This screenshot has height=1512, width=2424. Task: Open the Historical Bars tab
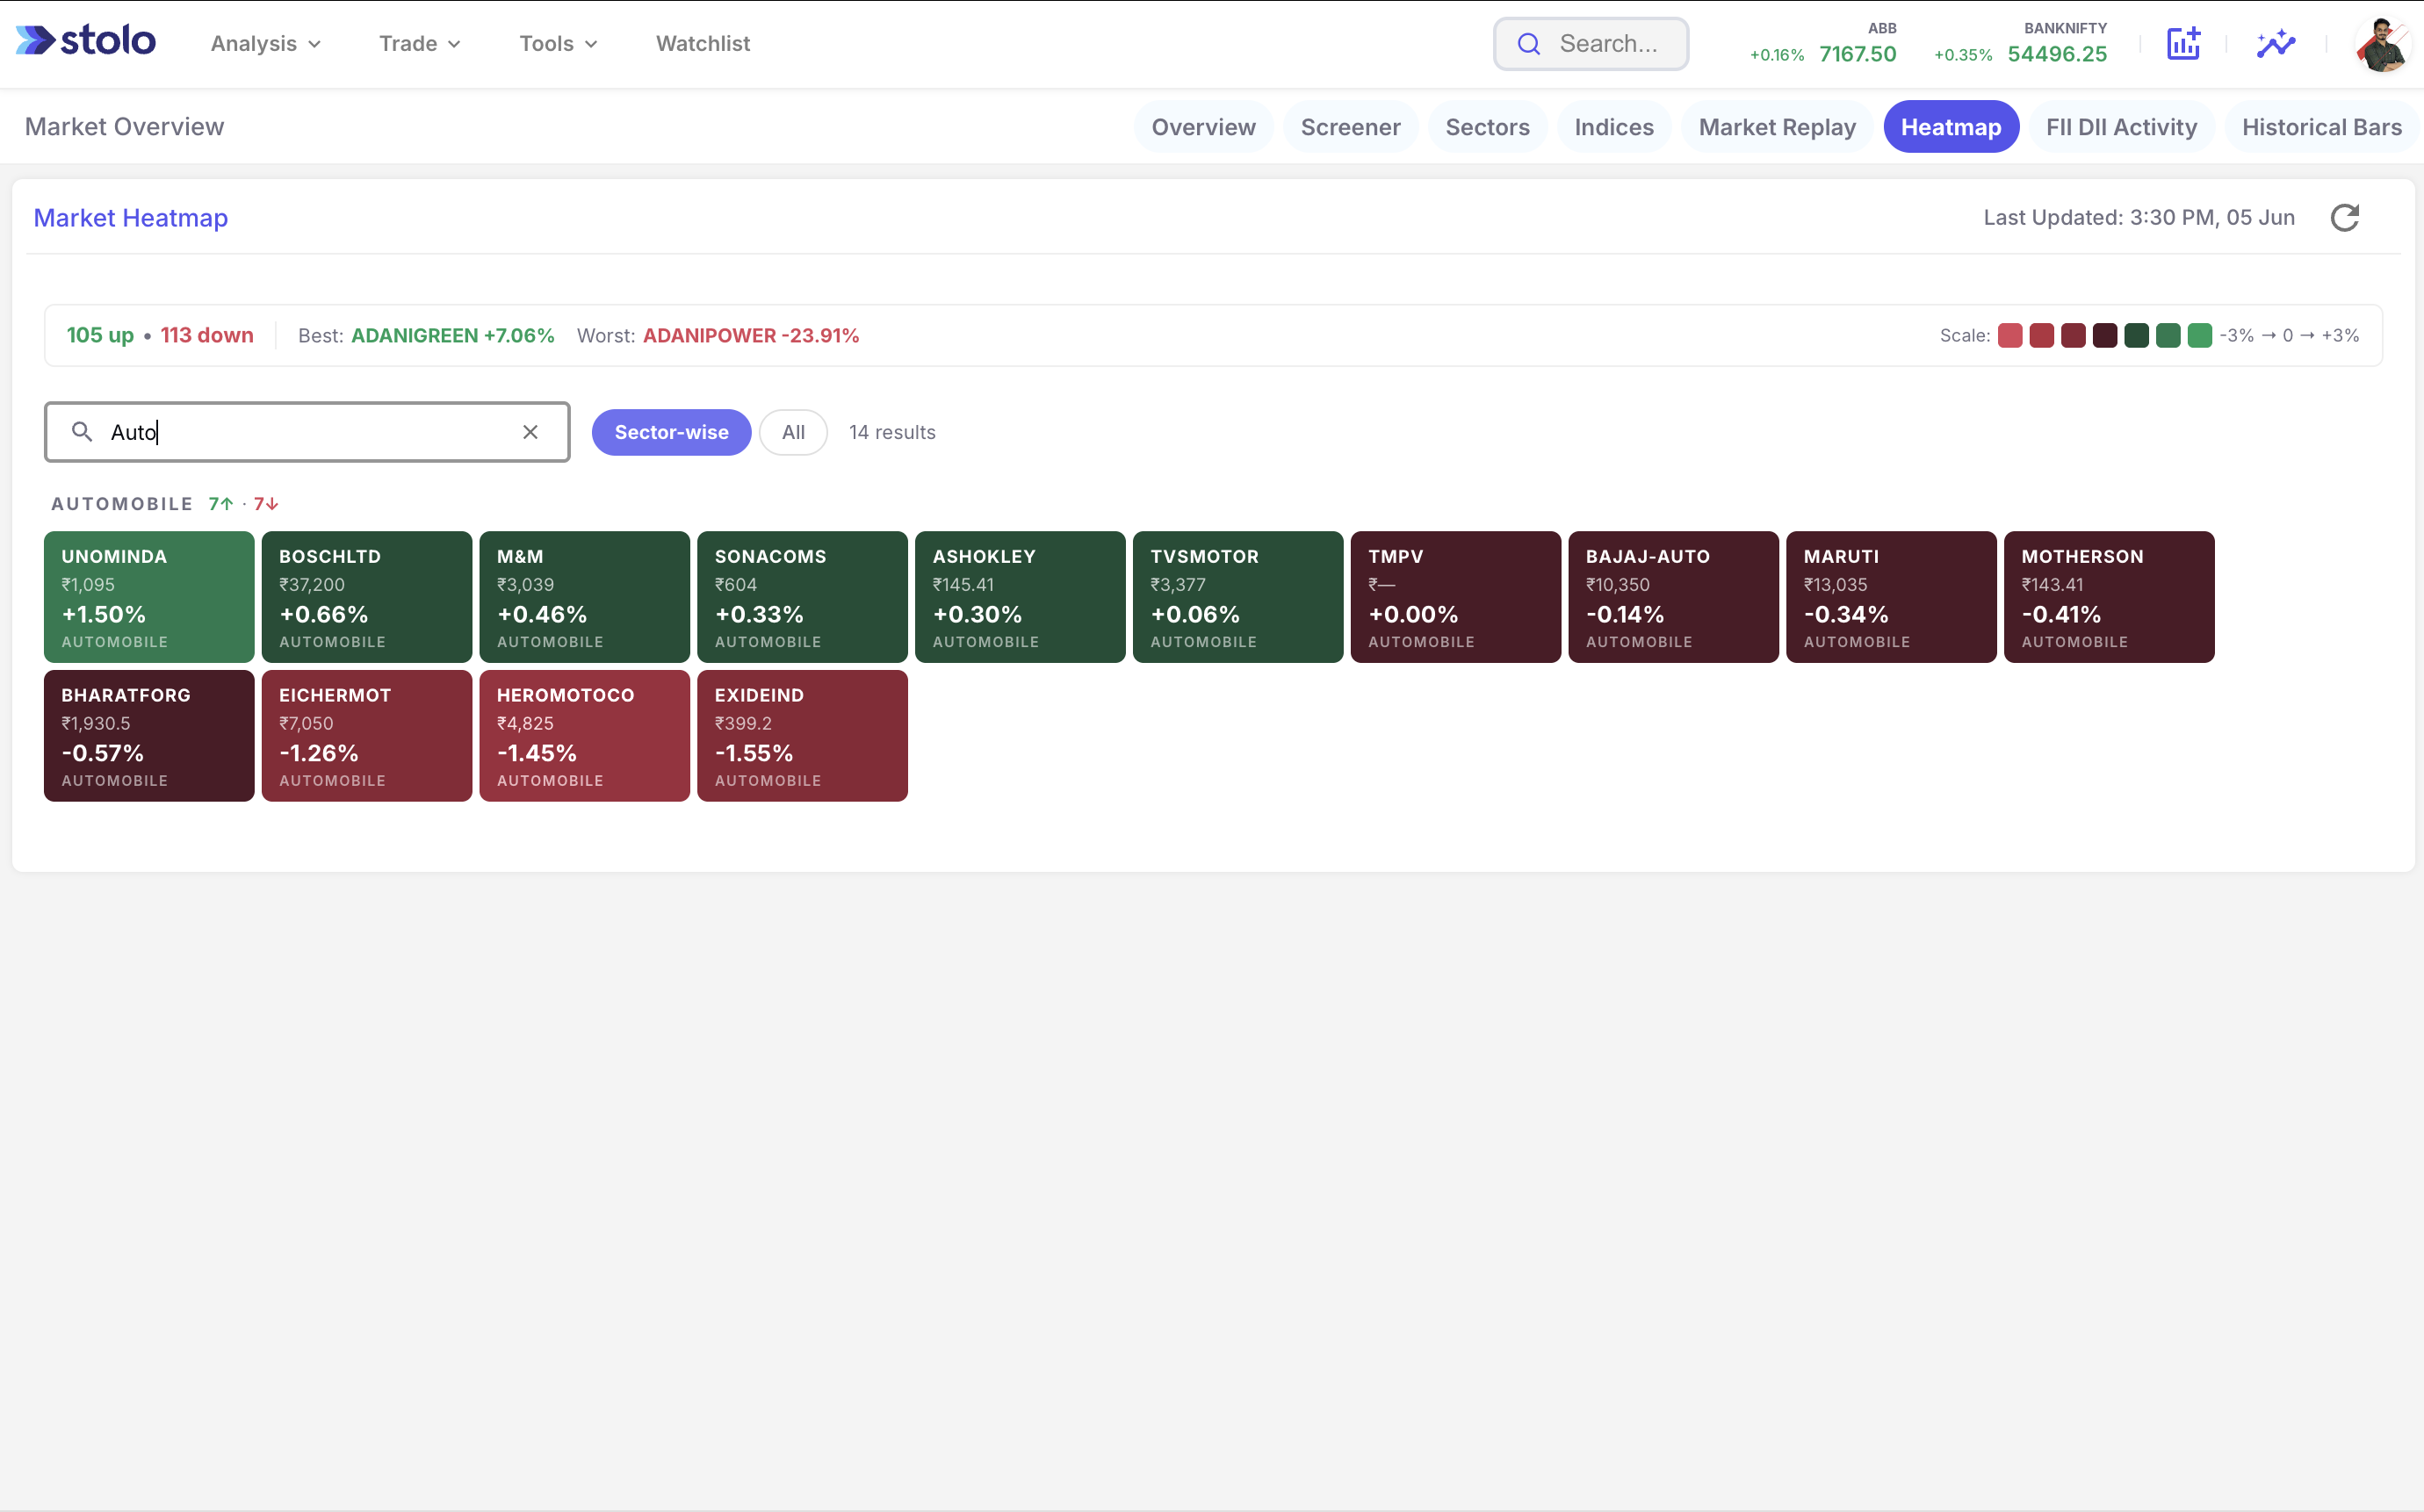point(2321,127)
